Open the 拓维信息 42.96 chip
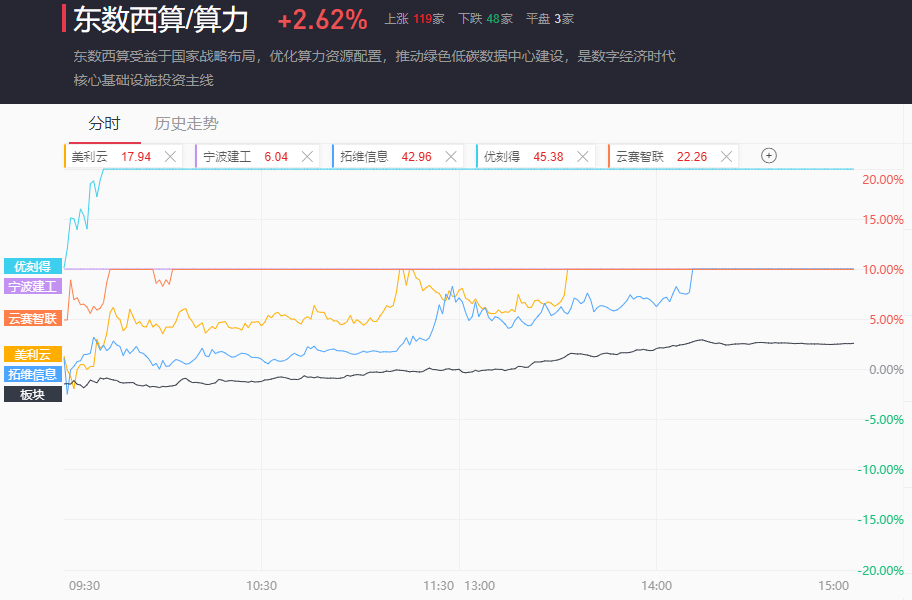 click(385, 156)
